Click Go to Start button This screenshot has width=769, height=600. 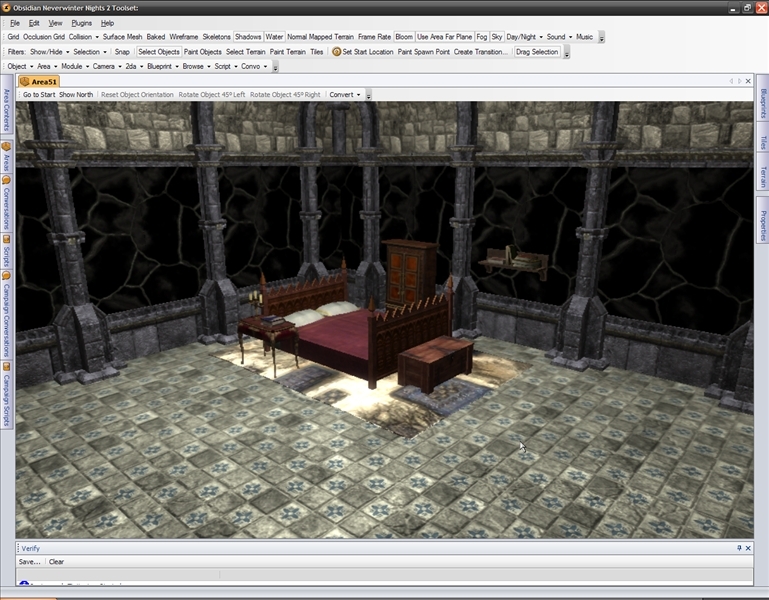click(39, 95)
